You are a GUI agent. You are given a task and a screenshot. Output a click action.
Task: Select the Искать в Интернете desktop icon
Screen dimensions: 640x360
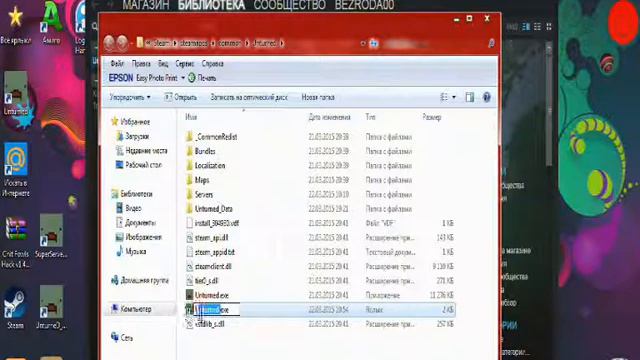tap(16, 159)
